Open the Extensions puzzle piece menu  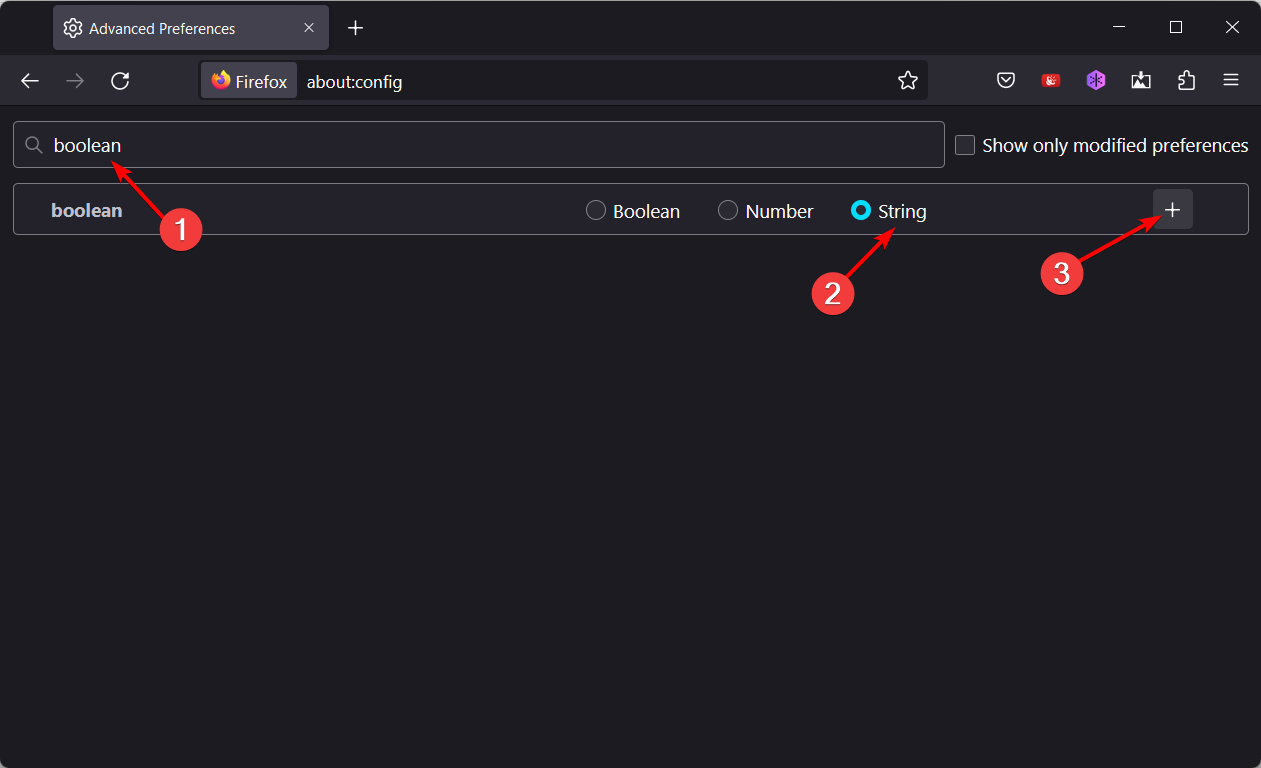pyautogui.click(x=1186, y=81)
